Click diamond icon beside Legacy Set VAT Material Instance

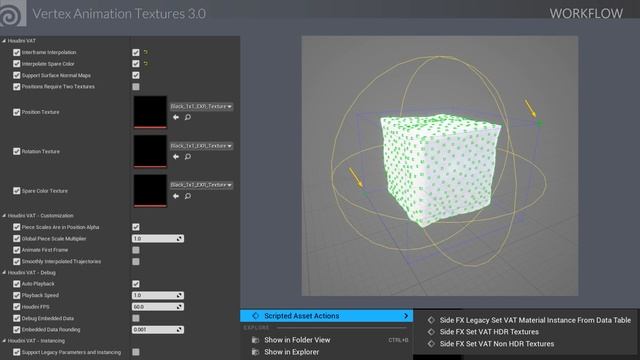point(431,320)
